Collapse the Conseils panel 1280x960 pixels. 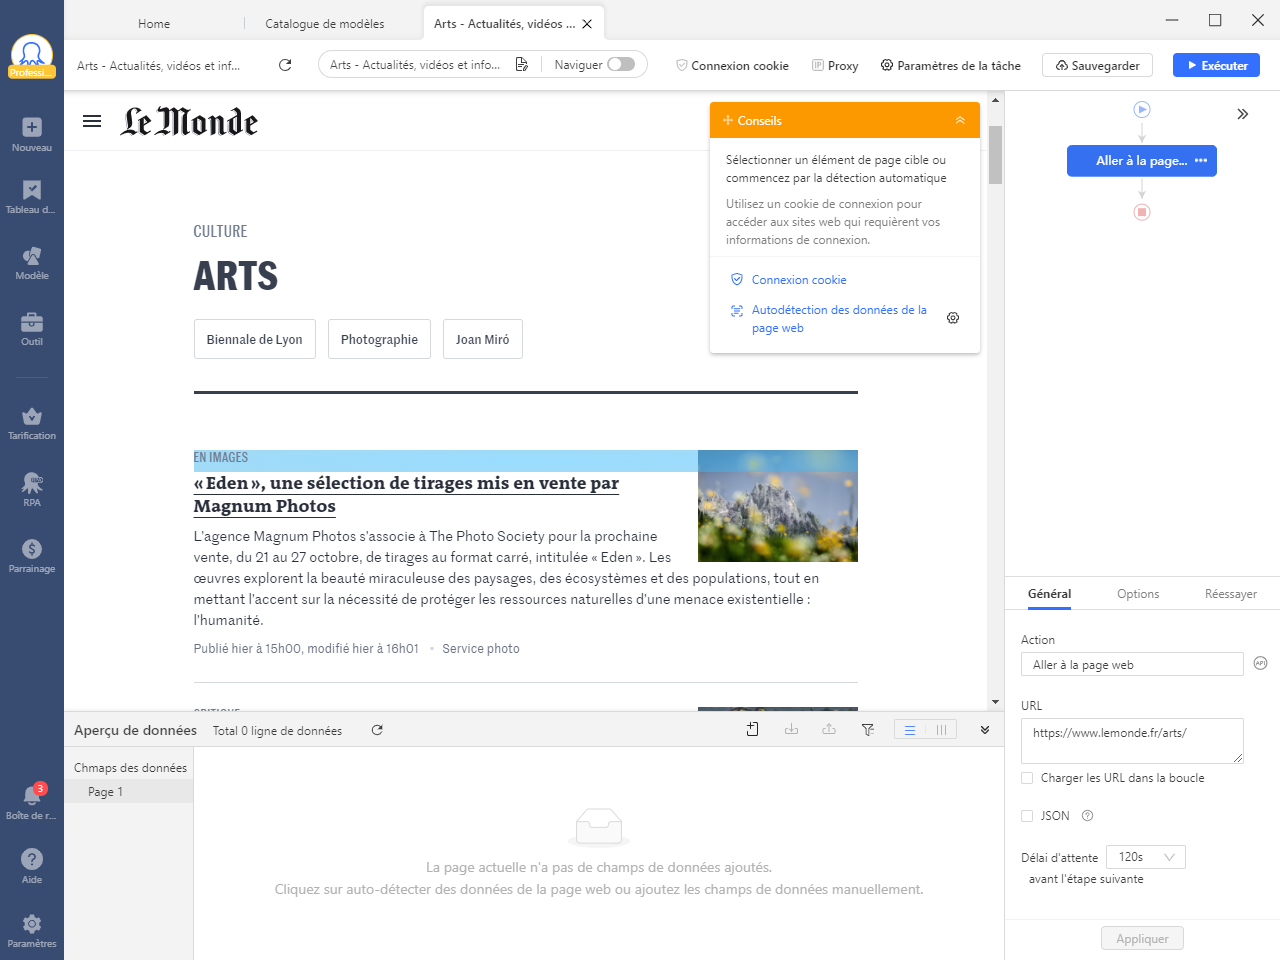(960, 120)
